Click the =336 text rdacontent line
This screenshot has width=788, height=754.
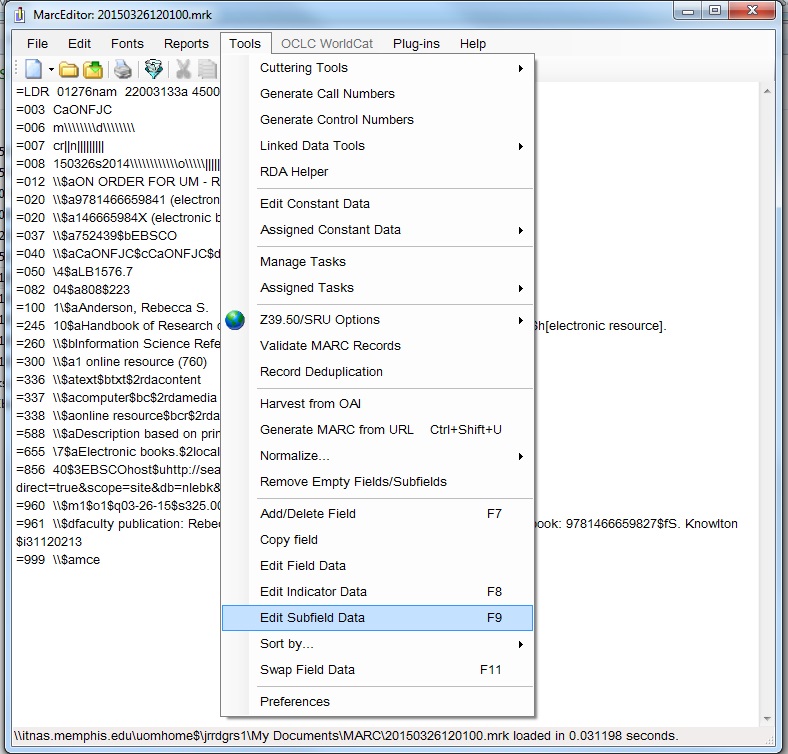click(x=108, y=380)
